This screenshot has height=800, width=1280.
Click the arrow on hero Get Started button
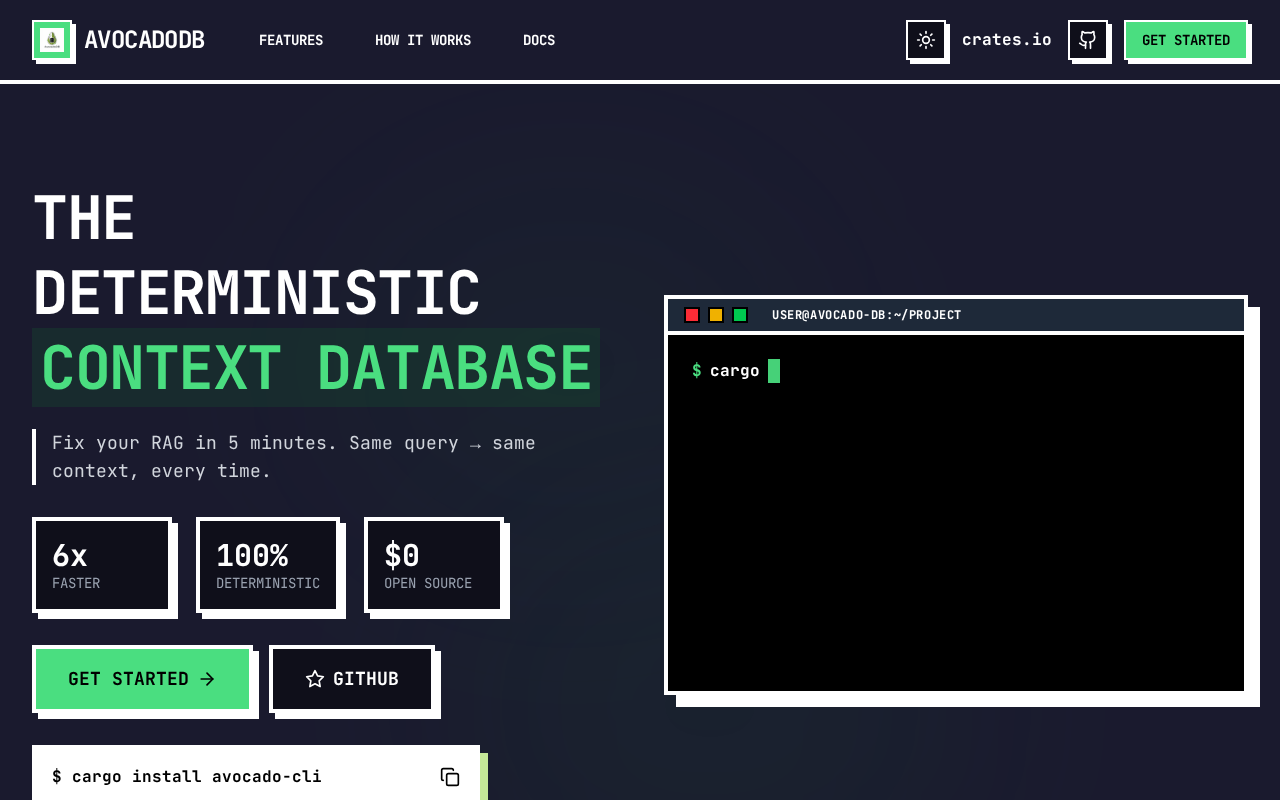tap(207, 679)
